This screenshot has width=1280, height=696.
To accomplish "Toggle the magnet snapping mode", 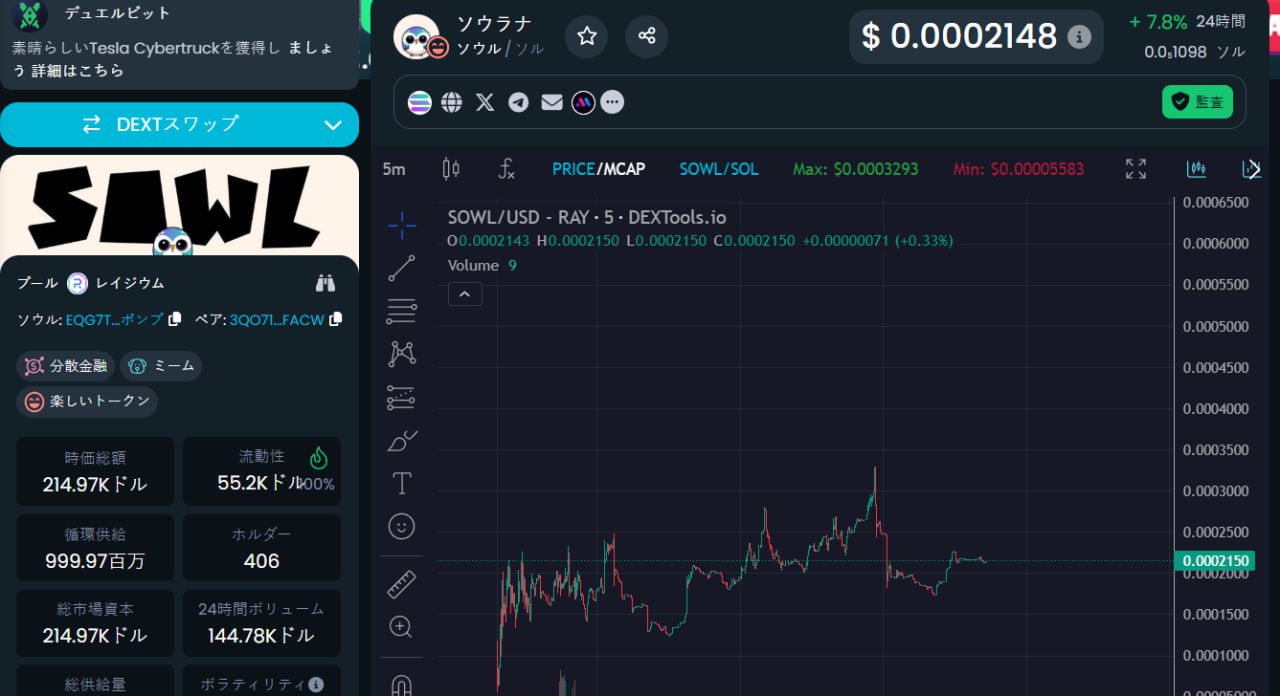I will click(402, 685).
